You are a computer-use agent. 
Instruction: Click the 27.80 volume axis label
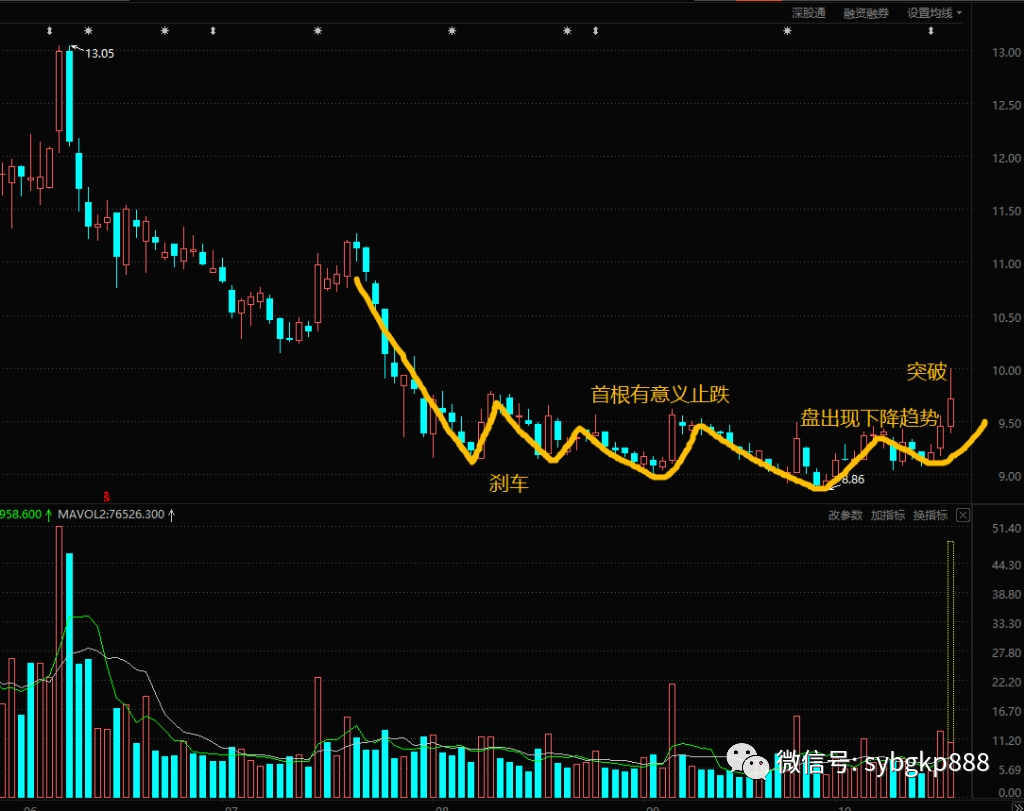[1006, 653]
